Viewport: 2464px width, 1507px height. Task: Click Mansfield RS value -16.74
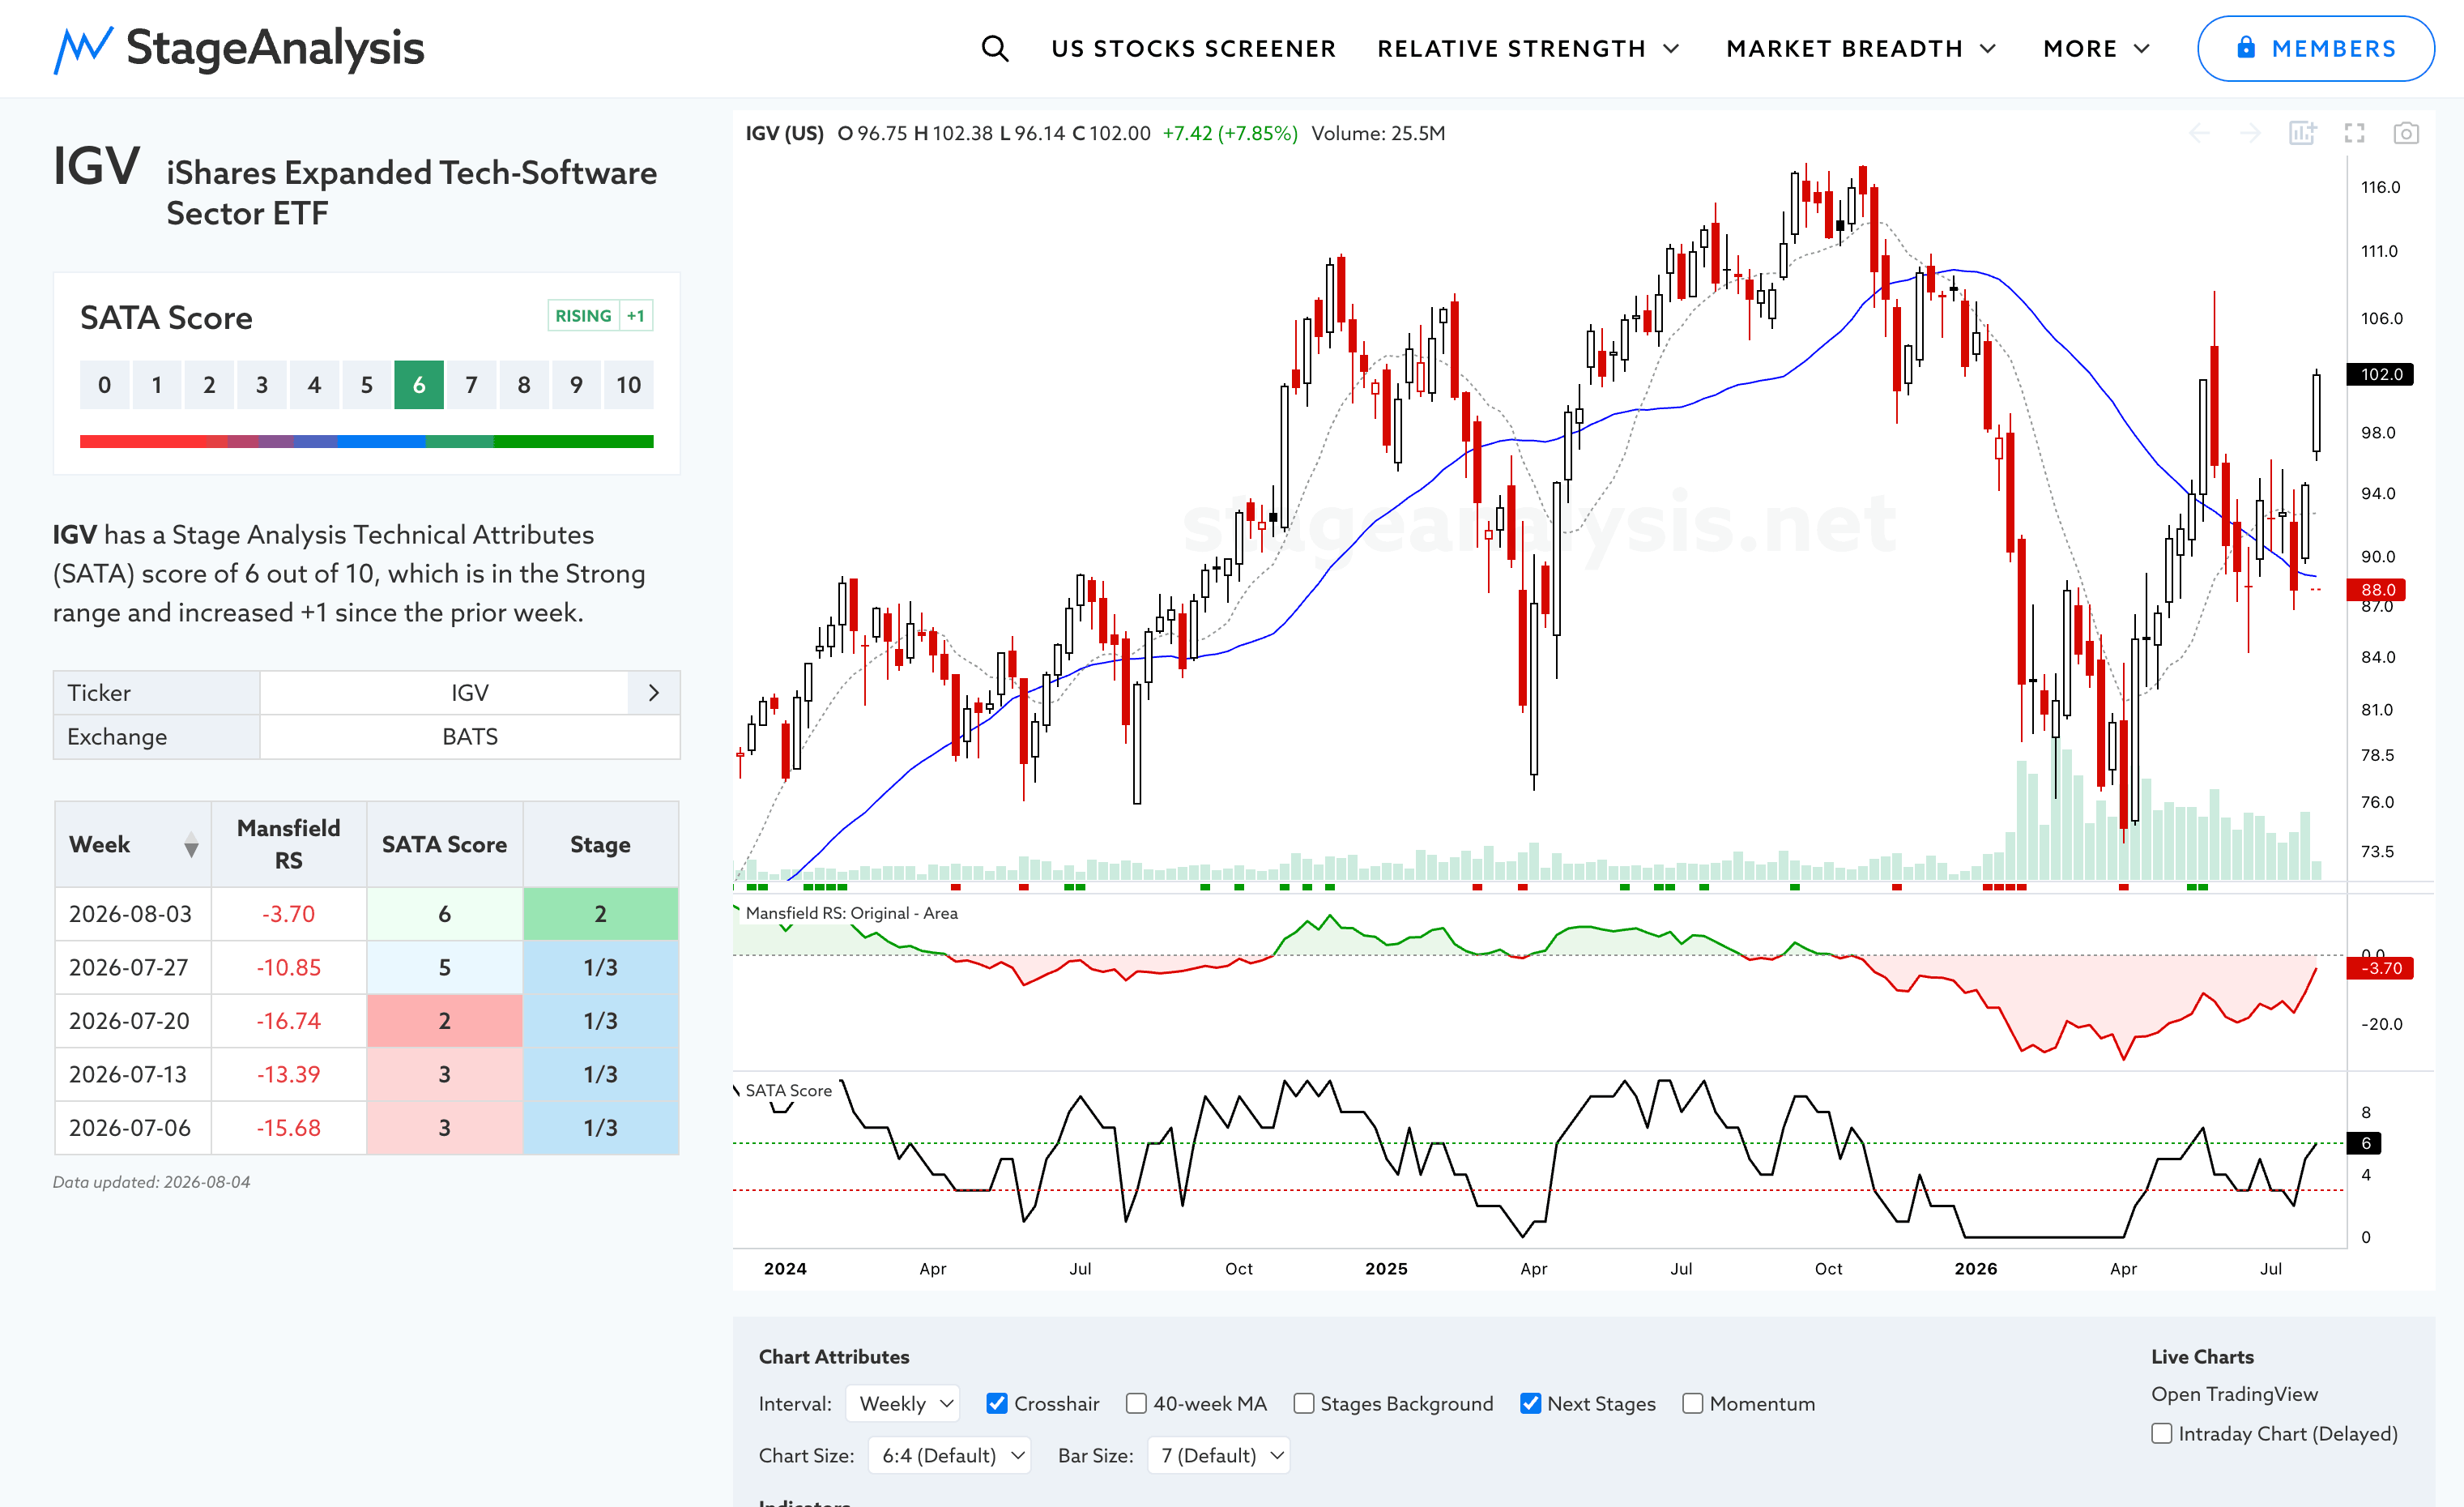point(288,1021)
